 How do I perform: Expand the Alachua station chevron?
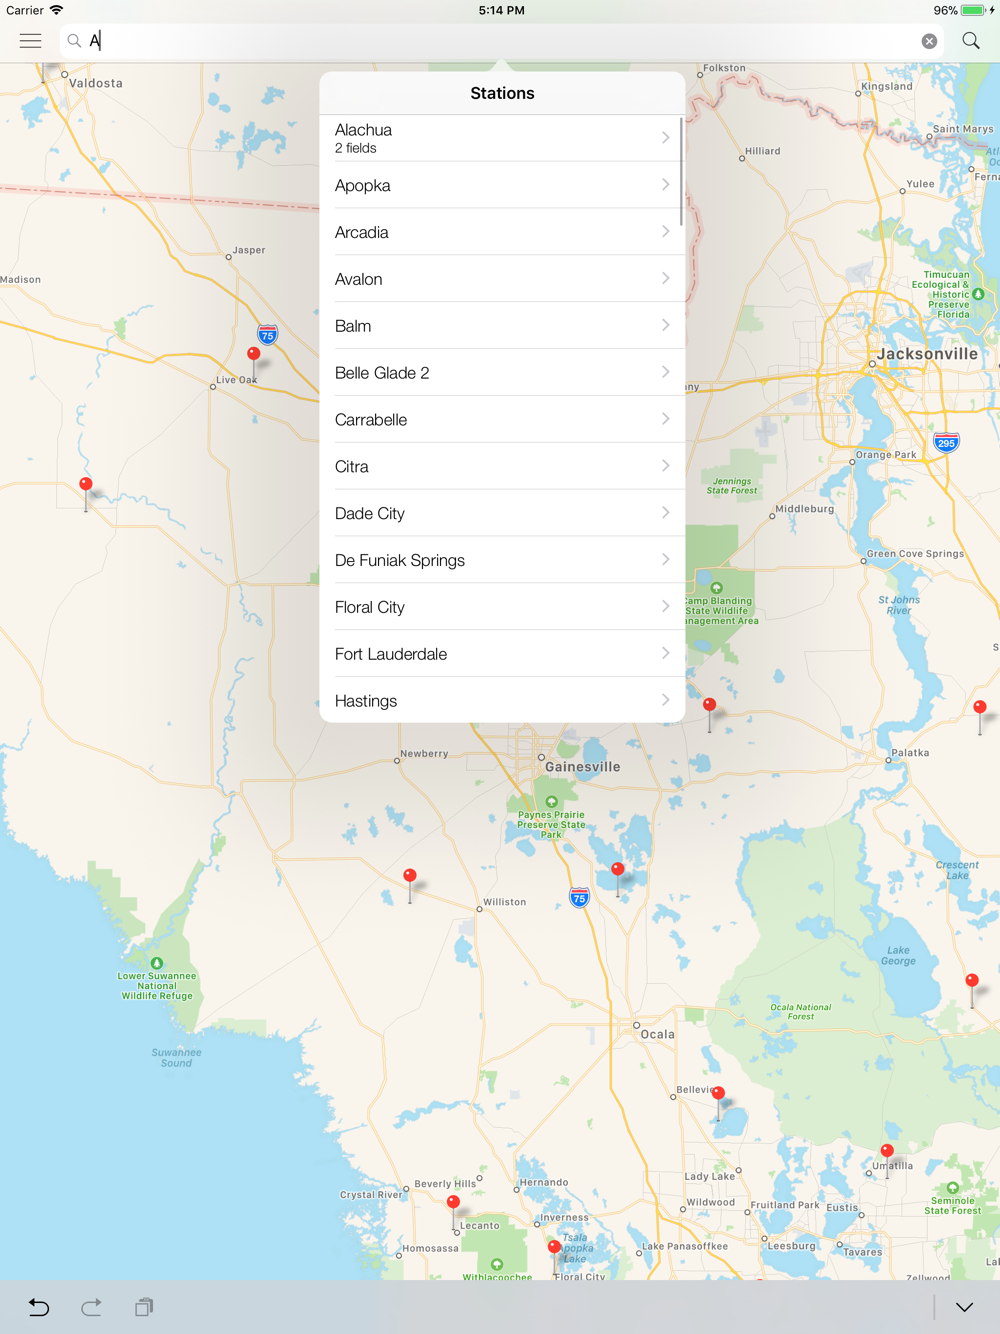pyautogui.click(x=665, y=138)
